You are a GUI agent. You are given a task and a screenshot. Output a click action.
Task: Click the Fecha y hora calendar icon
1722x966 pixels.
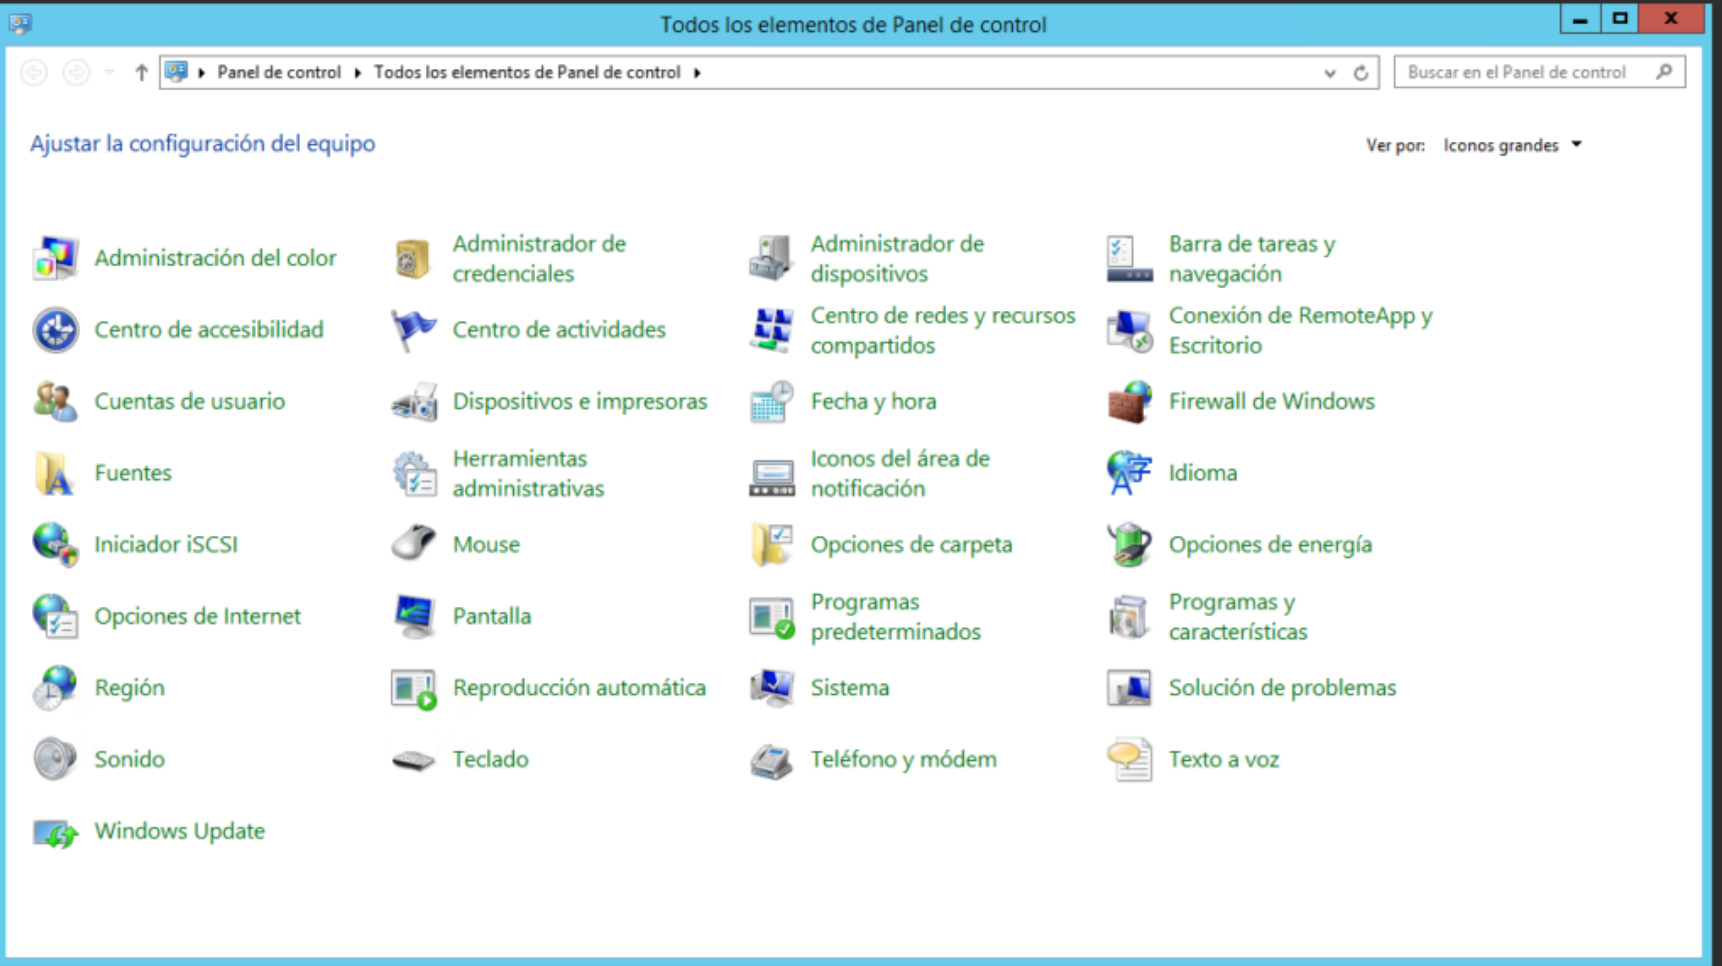click(771, 402)
